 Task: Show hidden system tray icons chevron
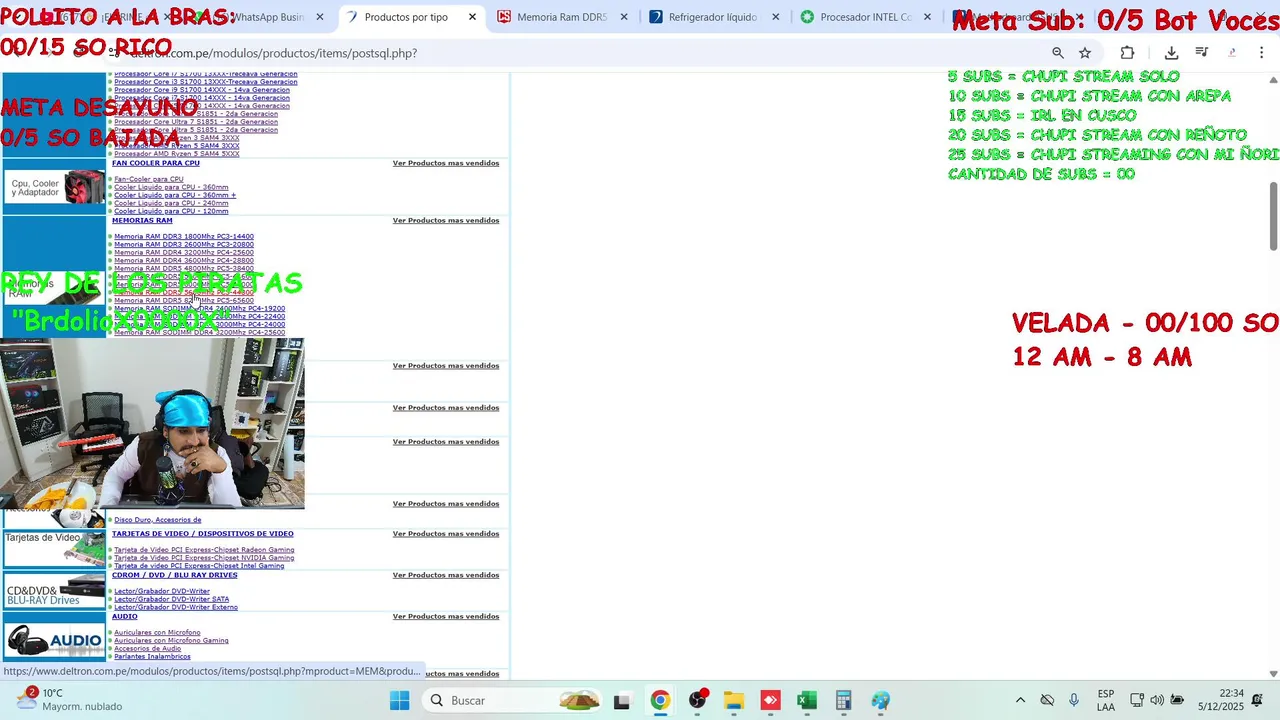[x=1020, y=700]
